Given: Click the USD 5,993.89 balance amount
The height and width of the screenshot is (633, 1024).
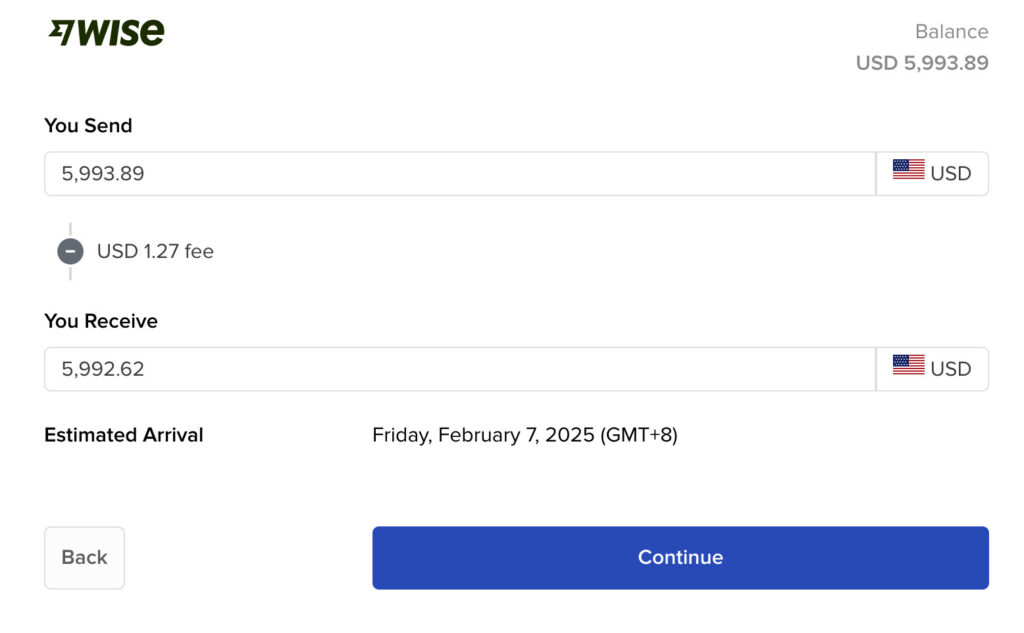Looking at the screenshot, I should point(922,63).
